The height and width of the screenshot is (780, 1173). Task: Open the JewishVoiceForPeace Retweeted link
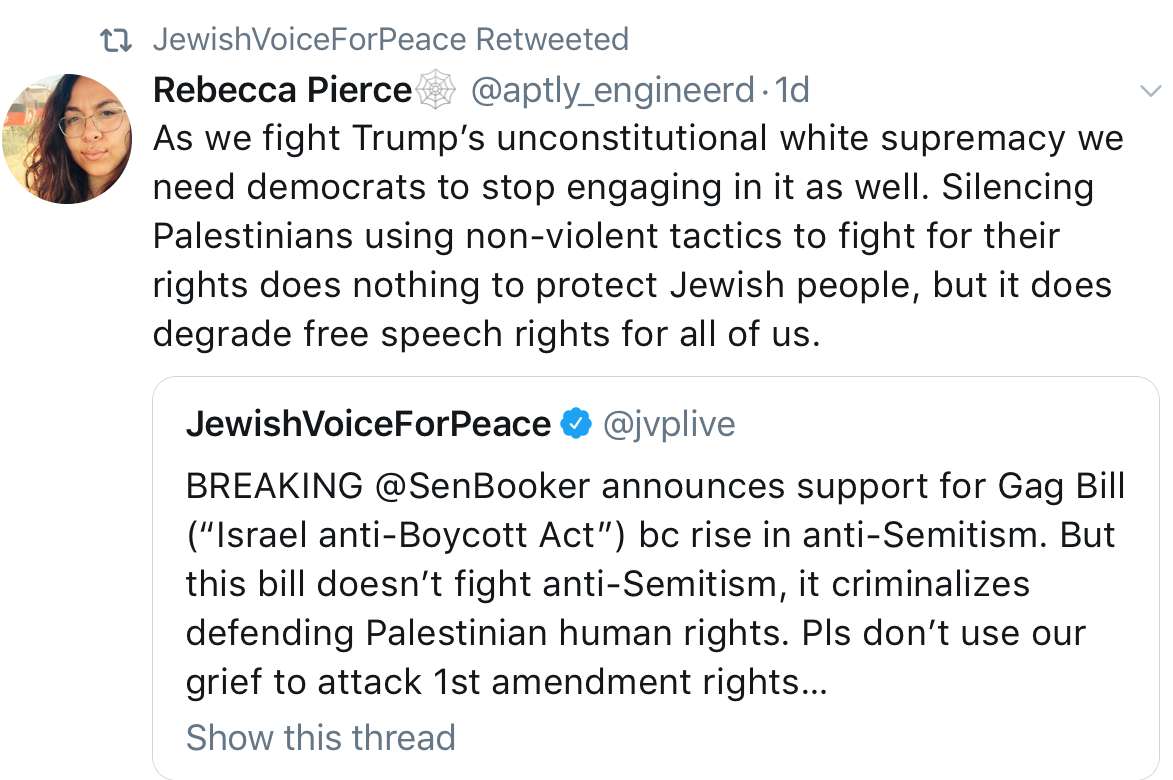point(391,40)
